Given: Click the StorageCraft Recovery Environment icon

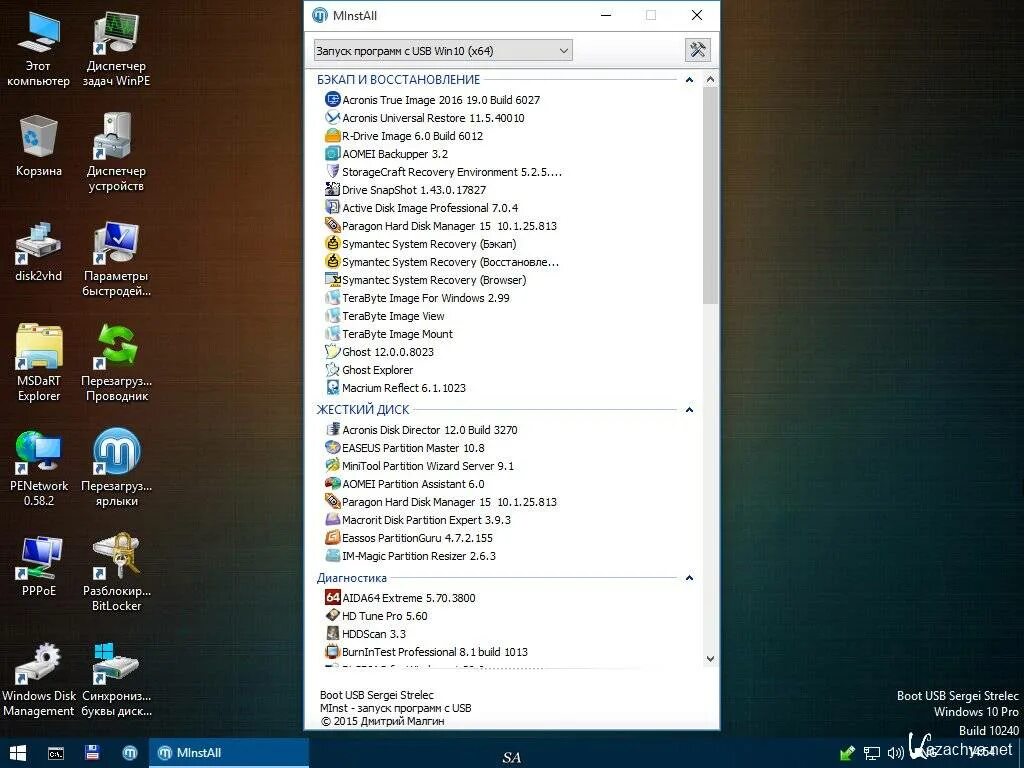Looking at the screenshot, I should pyautogui.click(x=332, y=172).
